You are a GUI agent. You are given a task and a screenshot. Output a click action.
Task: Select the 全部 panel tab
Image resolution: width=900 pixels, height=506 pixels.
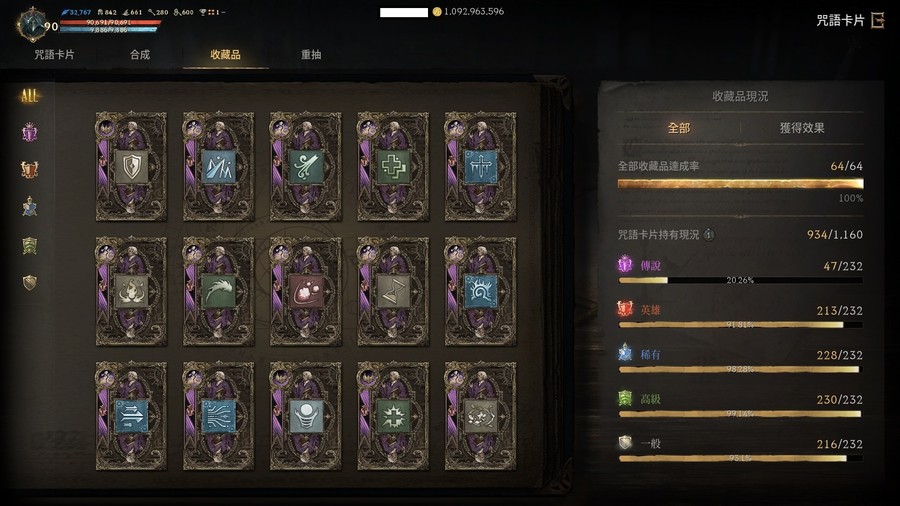point(678,128)
